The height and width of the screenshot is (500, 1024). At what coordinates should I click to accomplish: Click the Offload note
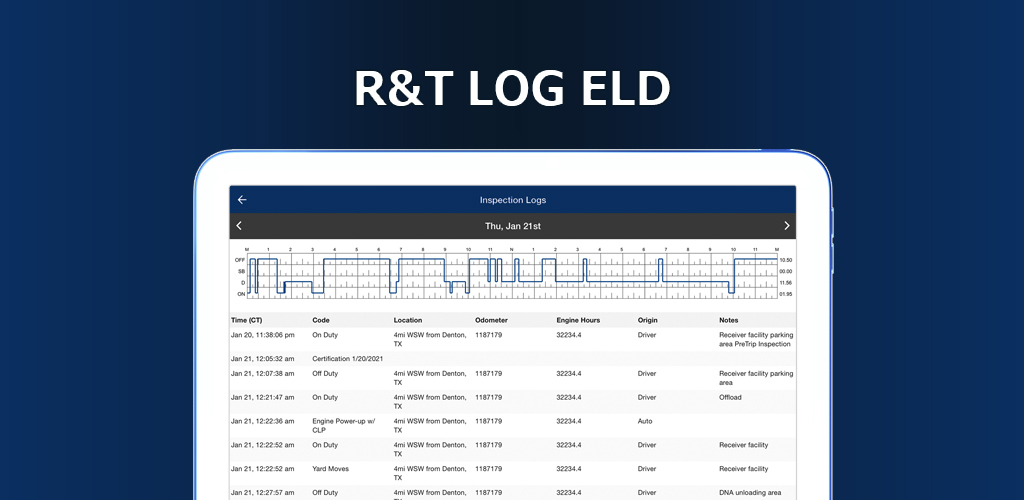coord(730,397)
